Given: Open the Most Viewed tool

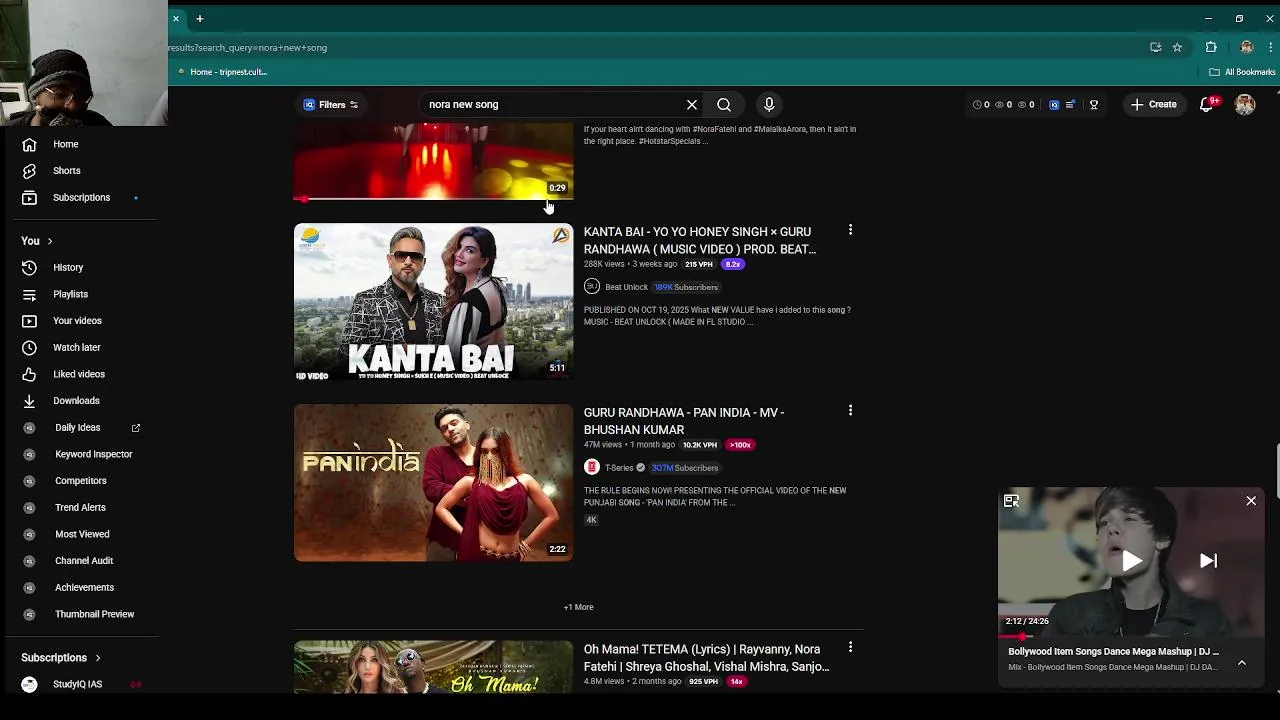Looking at the screenshot, I should tap(82, 534).
